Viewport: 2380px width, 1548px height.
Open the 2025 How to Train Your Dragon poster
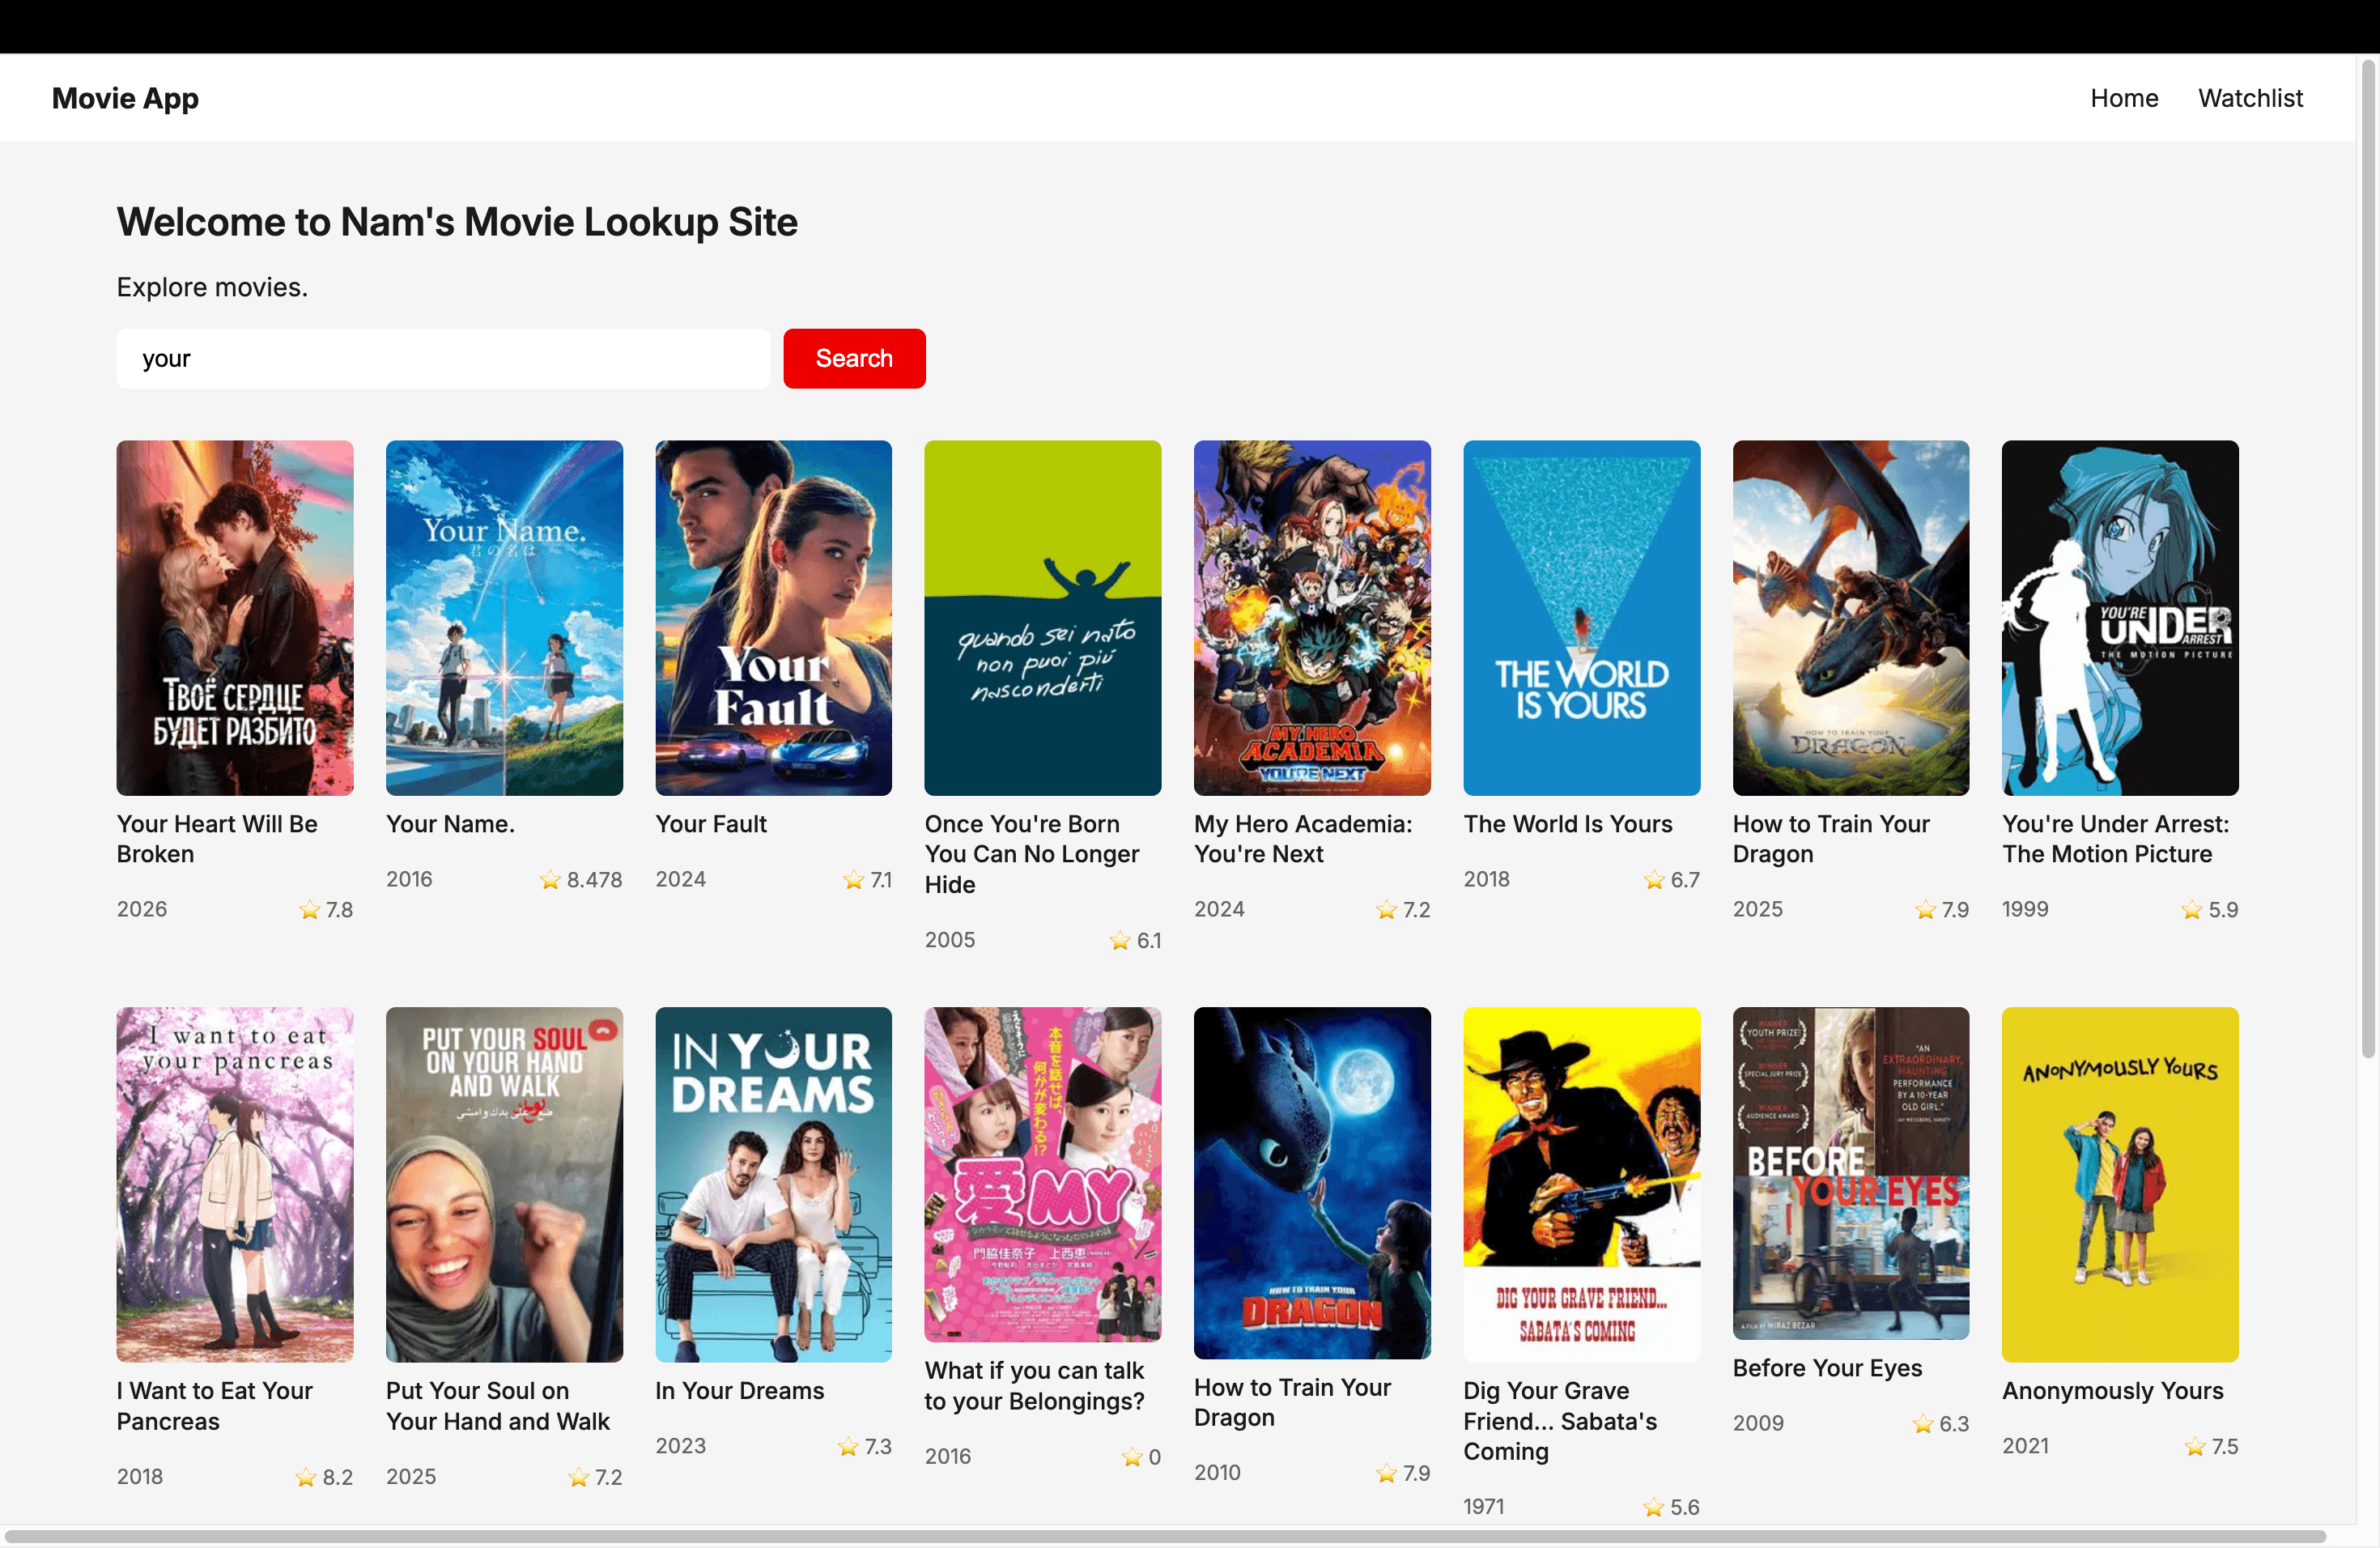pyautogui.click(x=1850, y=618)
